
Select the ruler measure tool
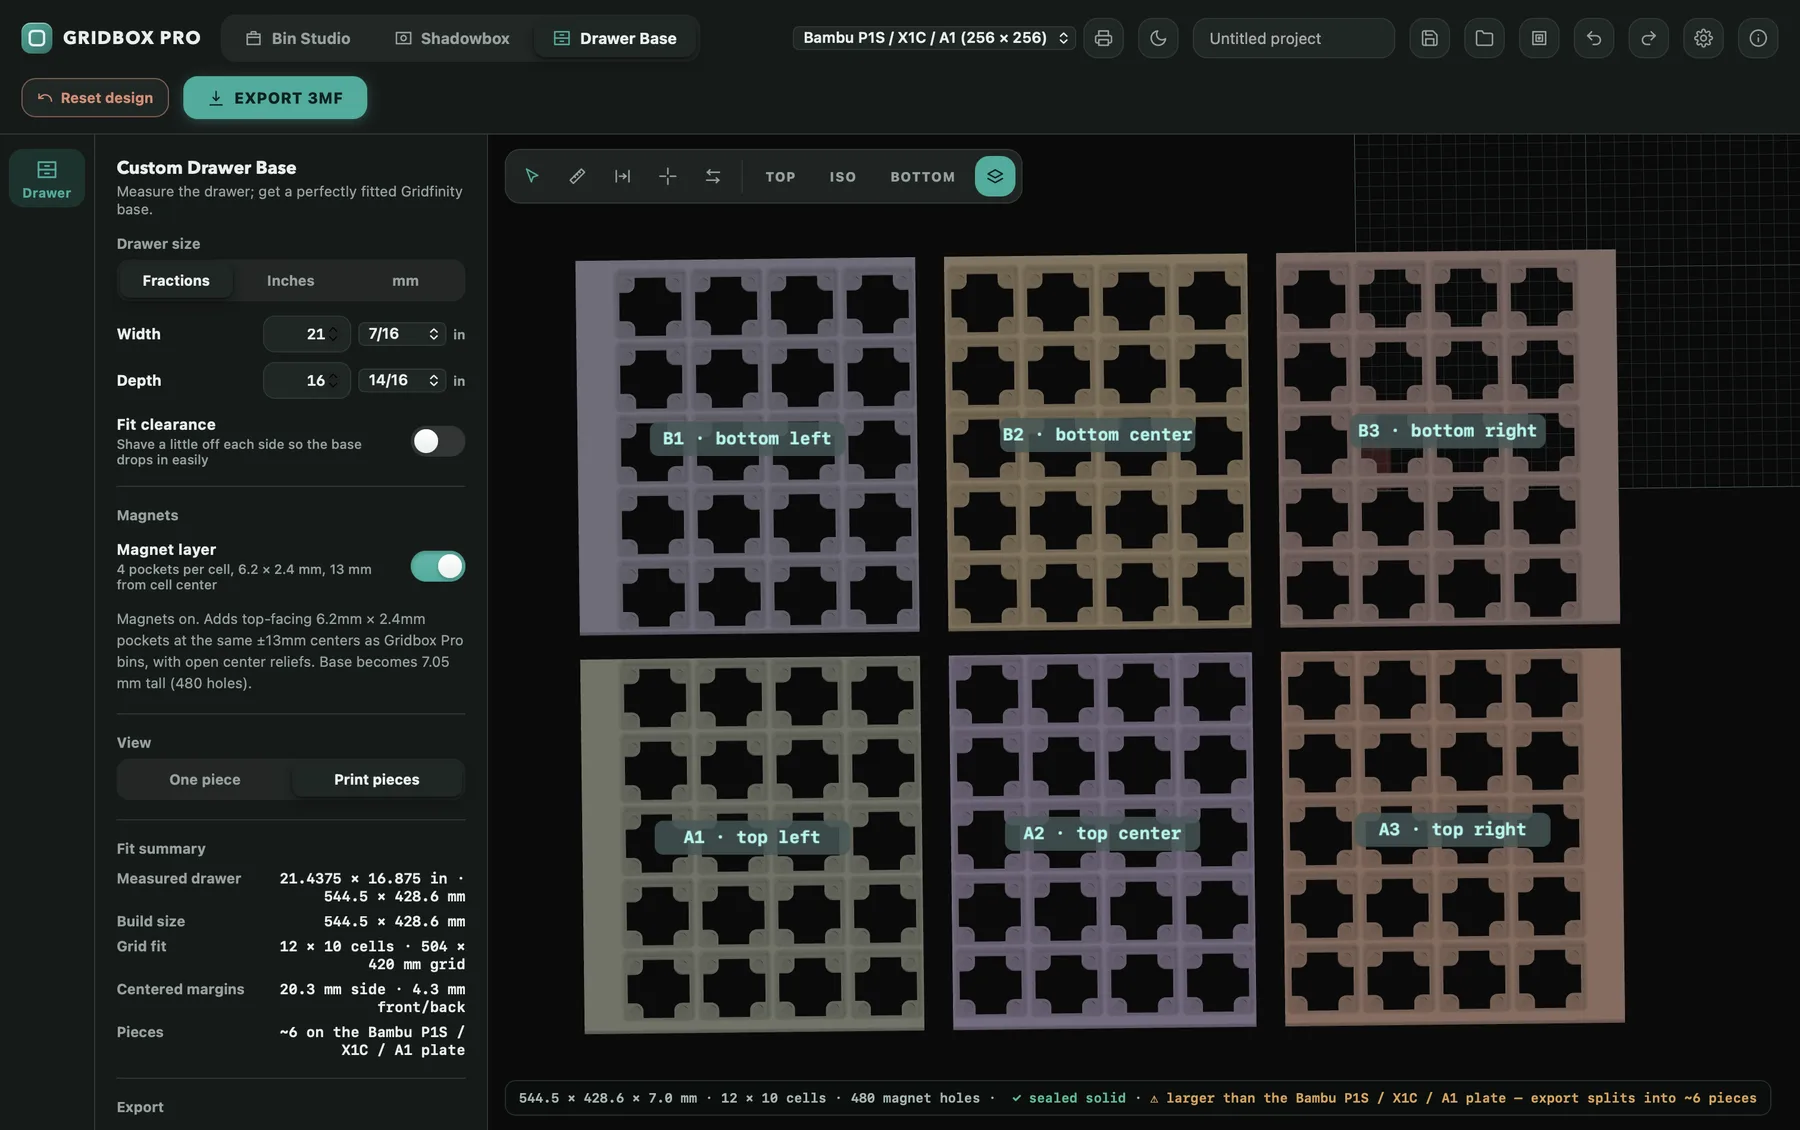pos(577,176)
